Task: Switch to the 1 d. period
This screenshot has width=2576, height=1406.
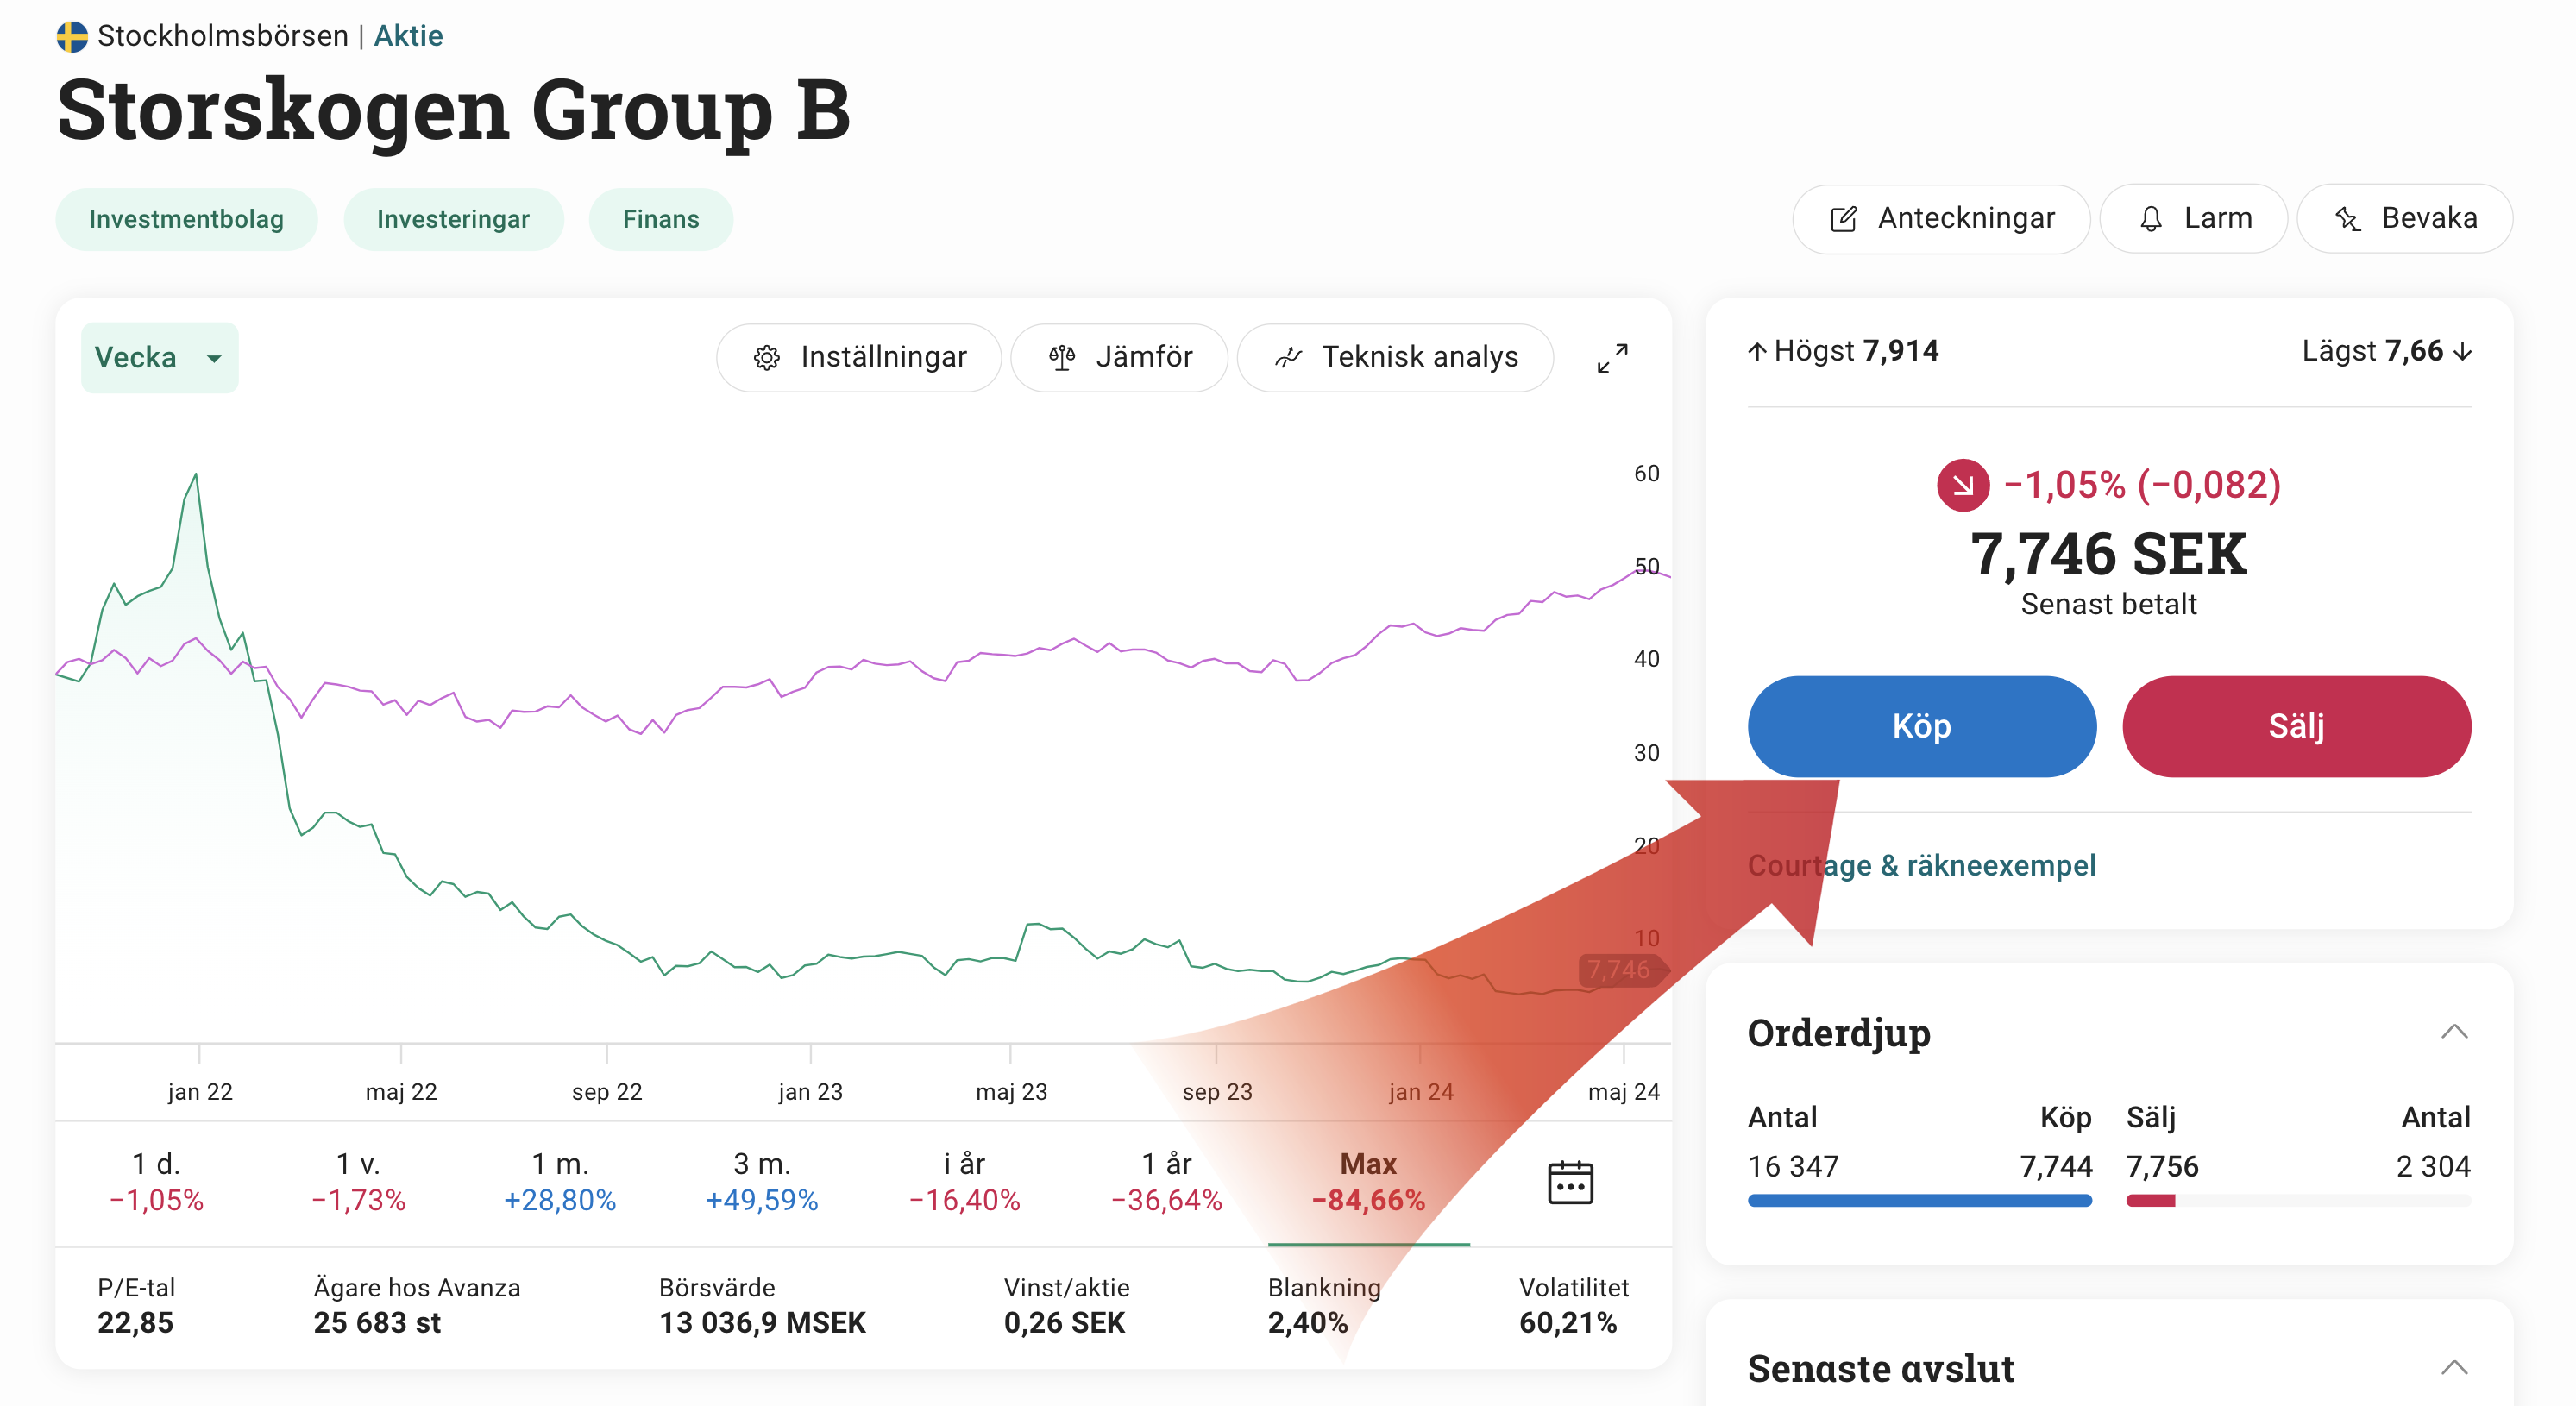Action: click(156, 1181)
